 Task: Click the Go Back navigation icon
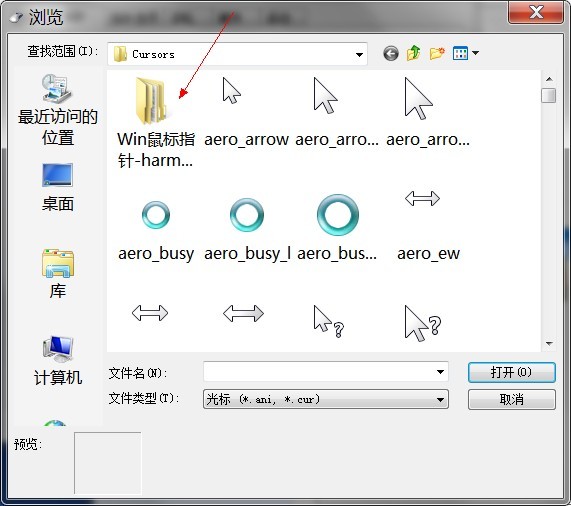[x=391, y=54]
